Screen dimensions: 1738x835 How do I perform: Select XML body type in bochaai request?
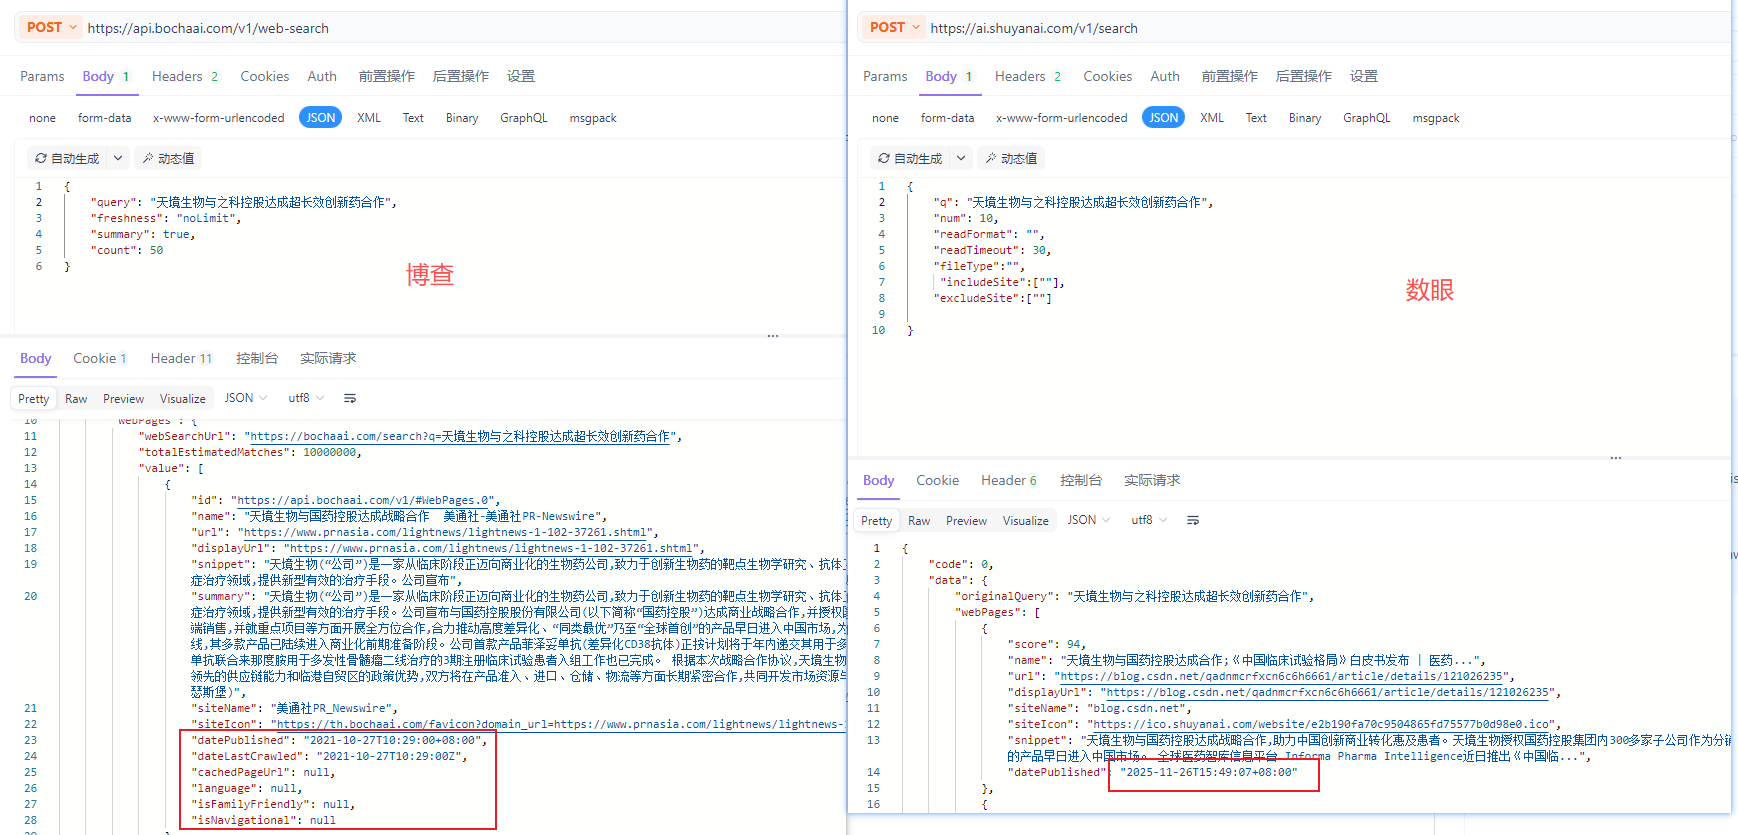[x=369, y=118]
